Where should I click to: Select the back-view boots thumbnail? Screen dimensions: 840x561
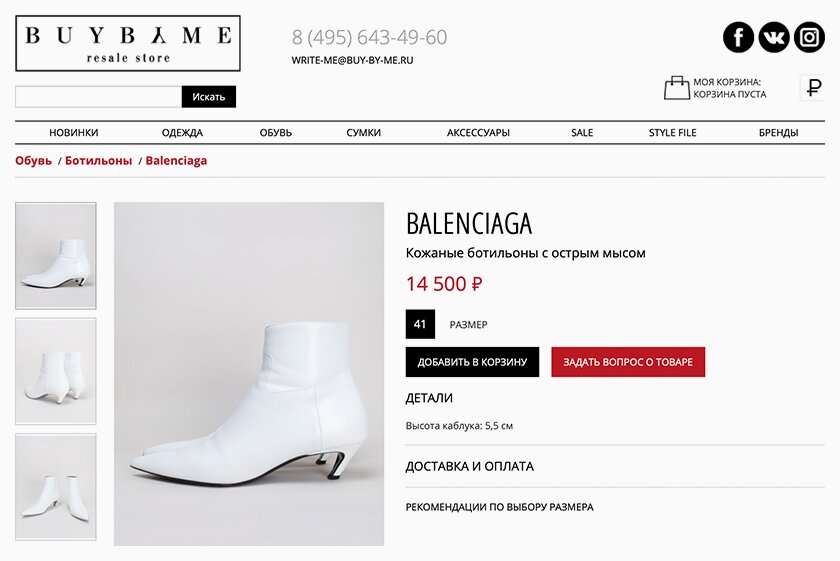tap(56, 371)
